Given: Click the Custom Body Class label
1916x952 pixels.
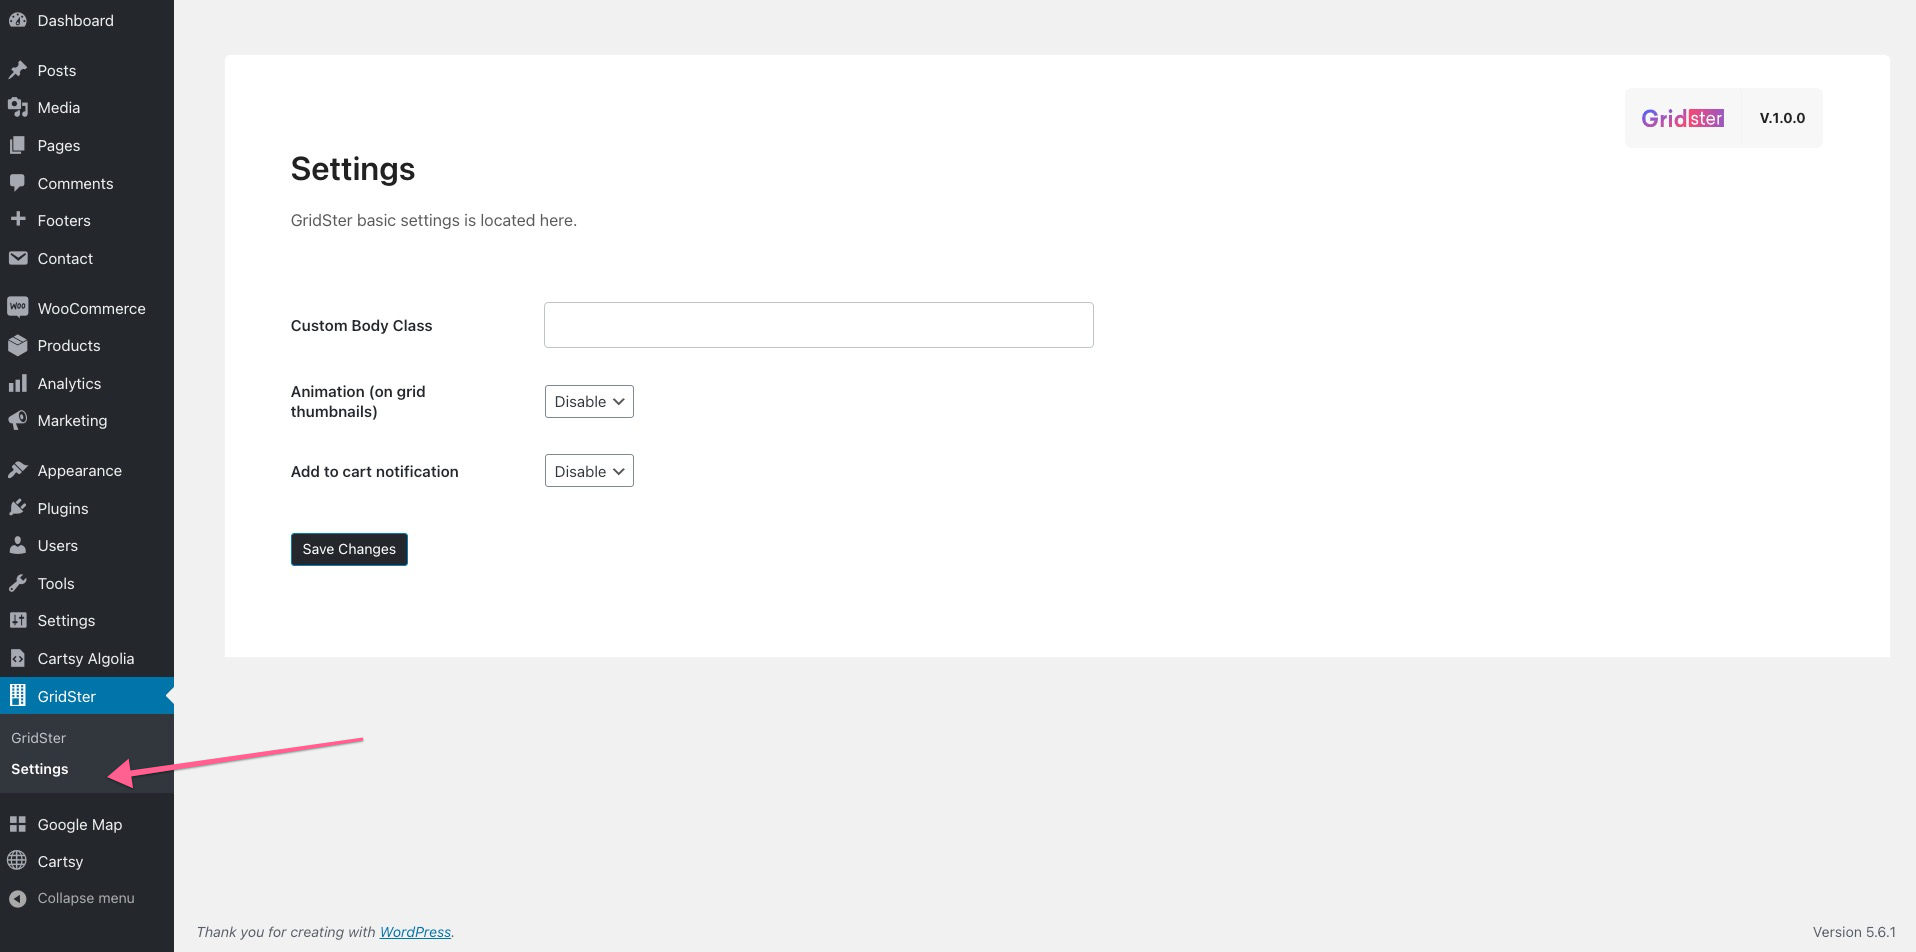Looking at the screenshot, I should (x=361, y=325).
